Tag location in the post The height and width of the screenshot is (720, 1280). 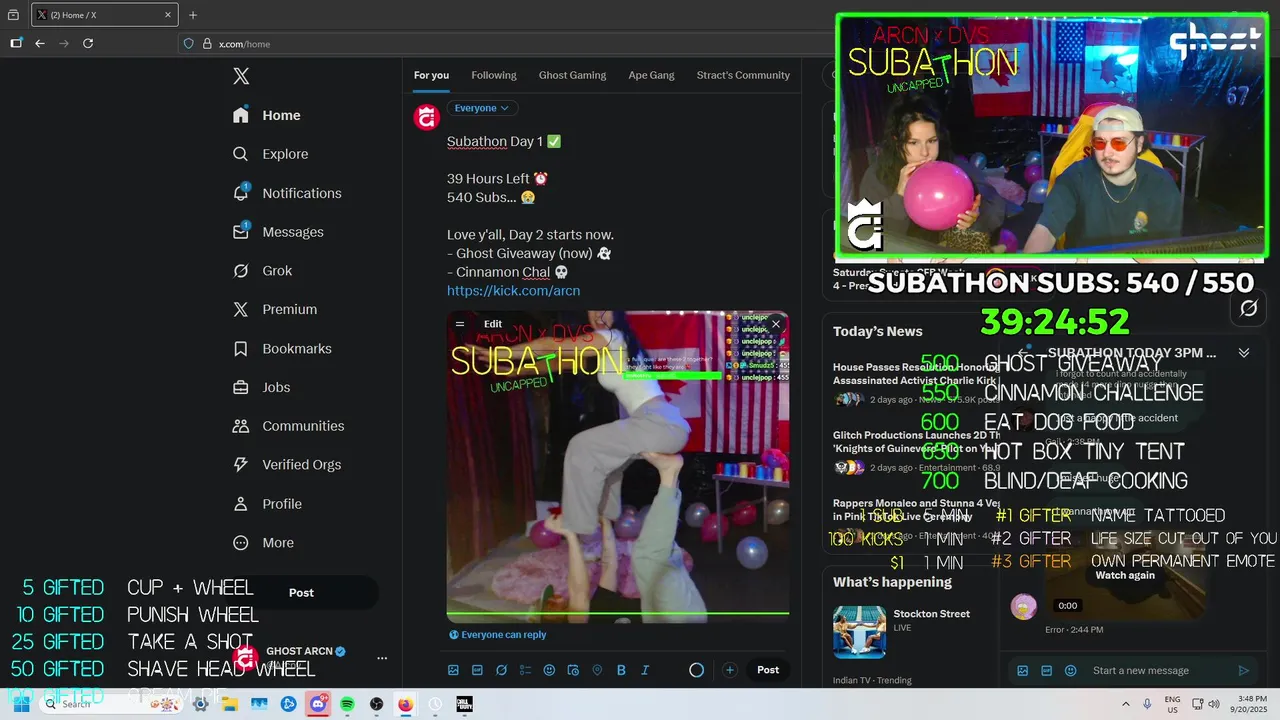(x=597, y=670)
